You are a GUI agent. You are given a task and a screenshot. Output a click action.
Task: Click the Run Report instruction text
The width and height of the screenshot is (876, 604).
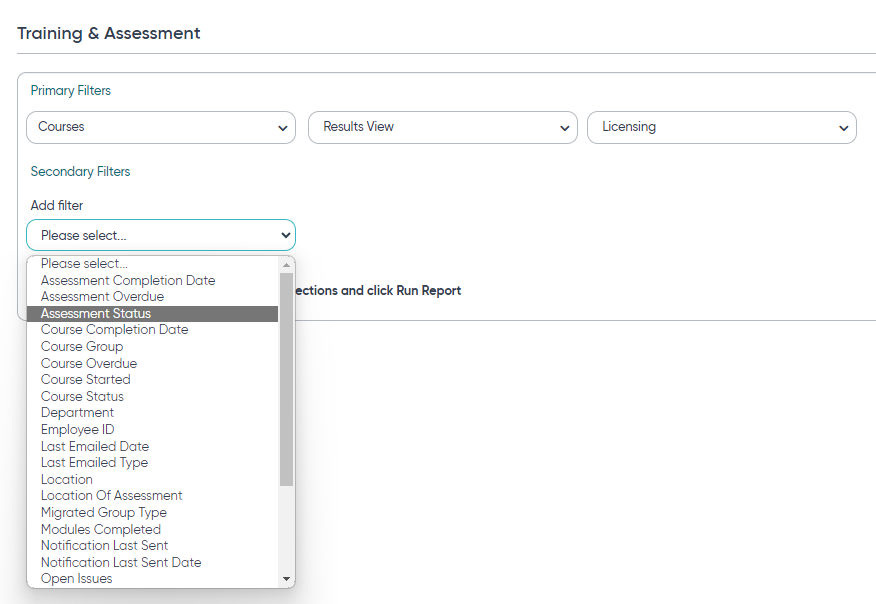coord(378,291)
